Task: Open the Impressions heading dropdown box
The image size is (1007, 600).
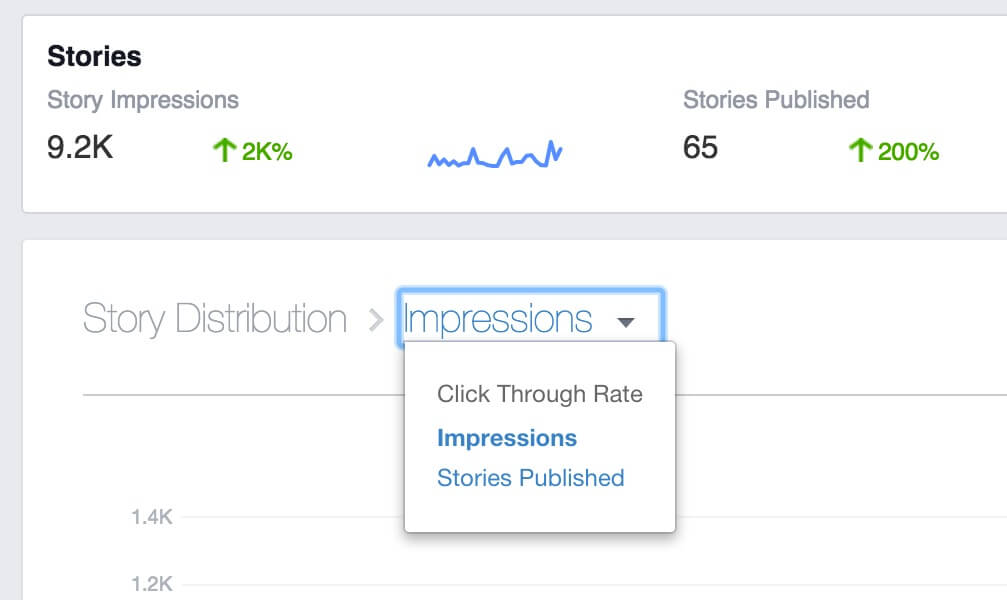Action: 530,319
